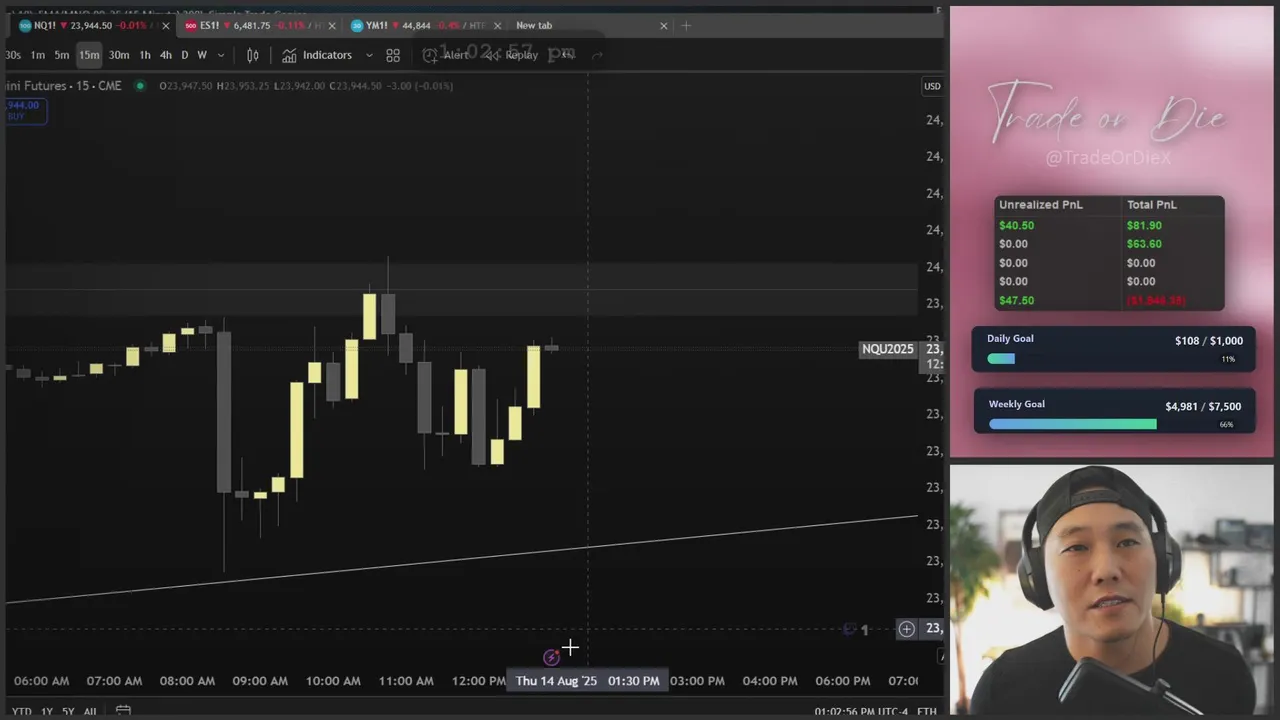This screenshot has height=720, width=1280.
Task: Select the 1Y date range
Action: point(47,711)
